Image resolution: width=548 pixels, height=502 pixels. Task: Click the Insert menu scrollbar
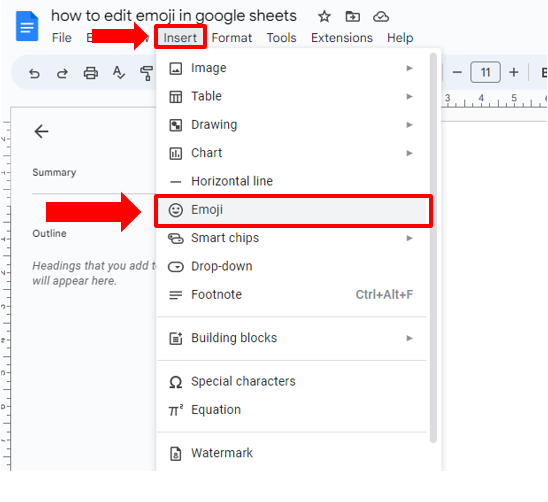coord(433,248)
